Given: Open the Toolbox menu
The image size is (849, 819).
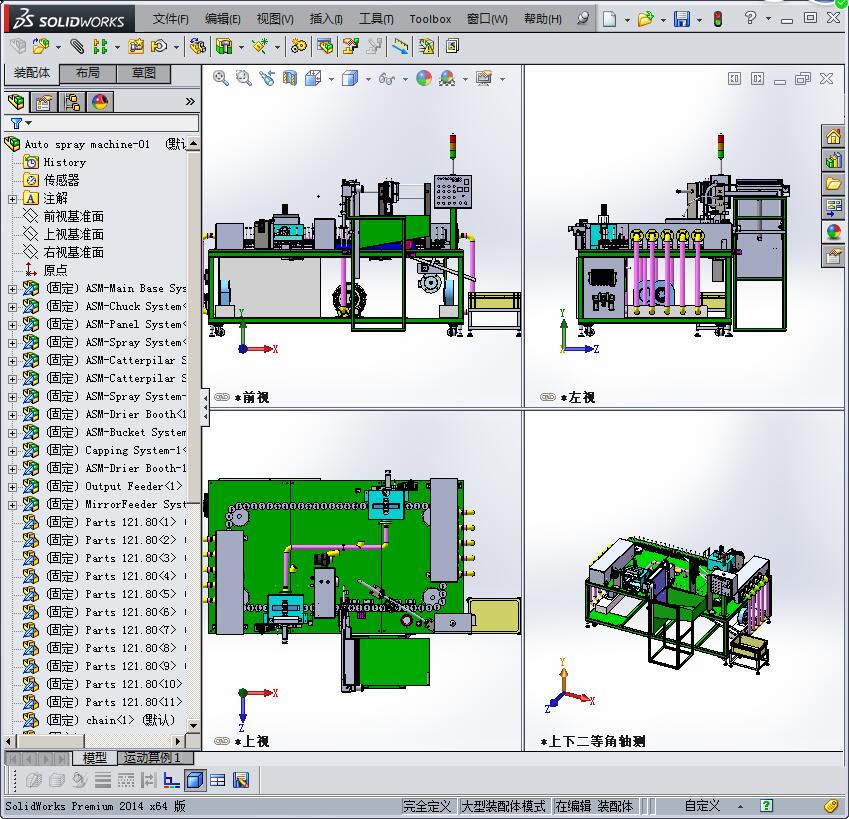Looking at the screenshot, I should [x=430, y=19].
